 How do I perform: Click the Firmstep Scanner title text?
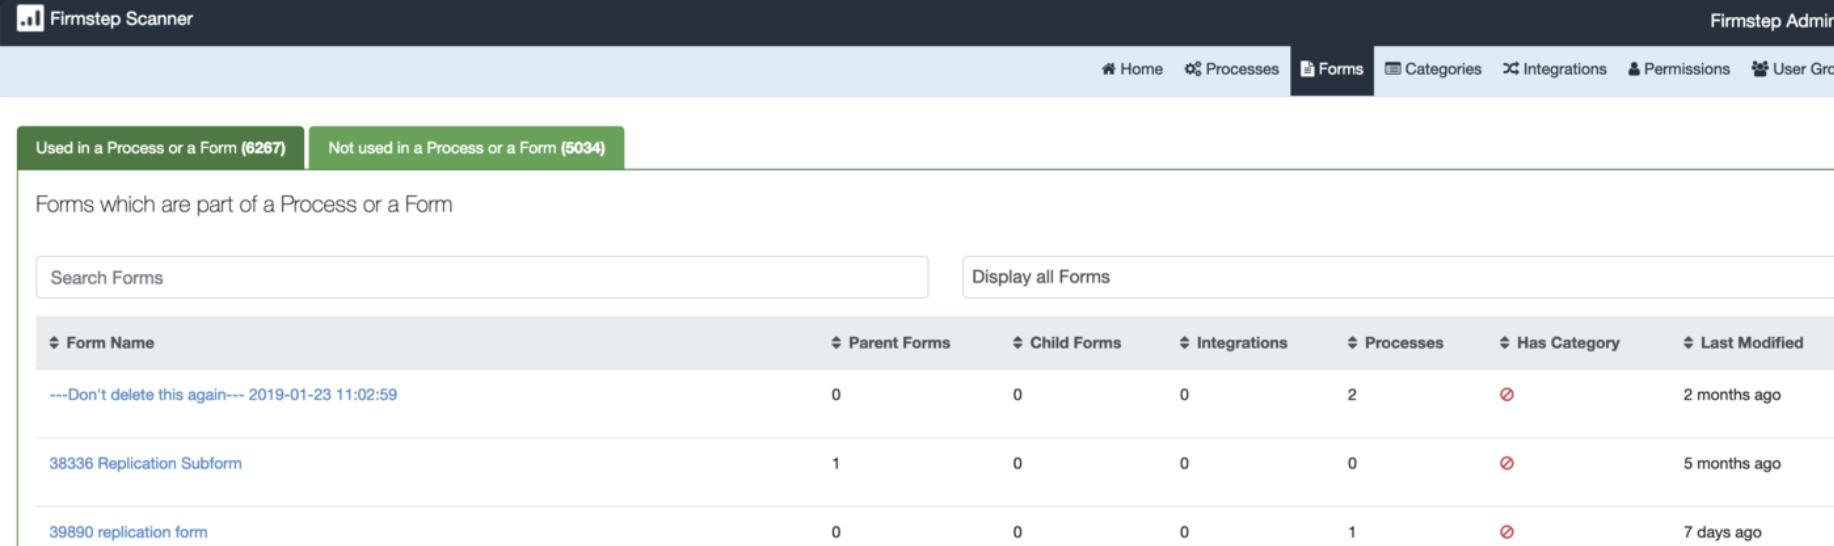121,18
